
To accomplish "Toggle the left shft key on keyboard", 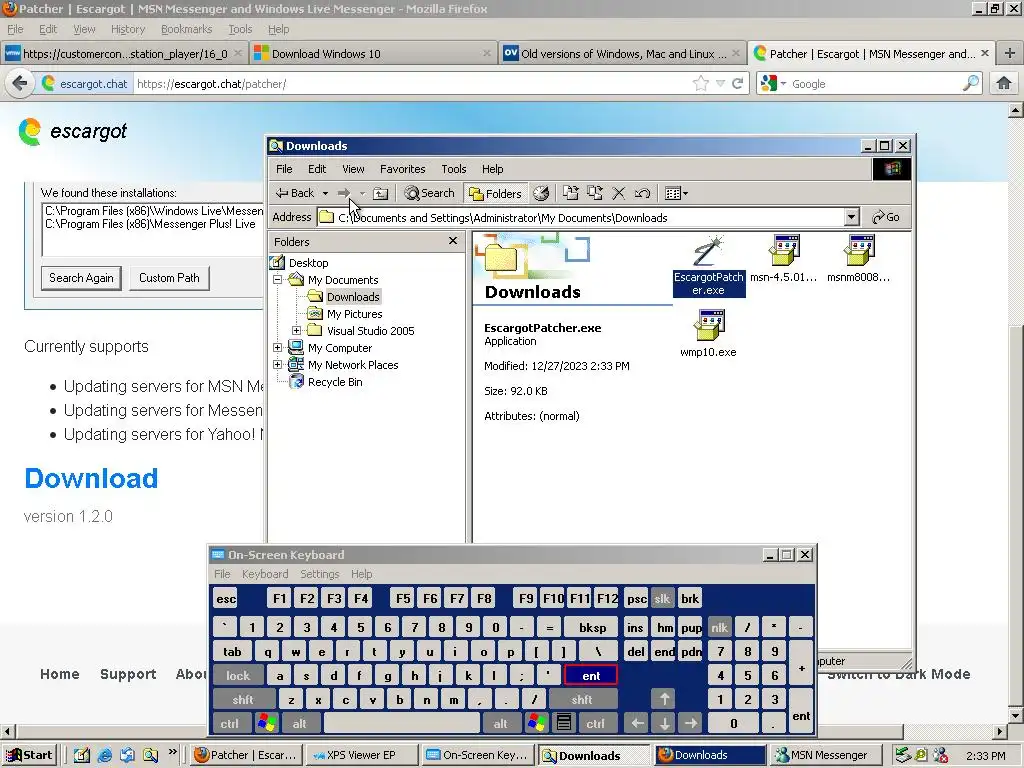I will pos(243,700).
